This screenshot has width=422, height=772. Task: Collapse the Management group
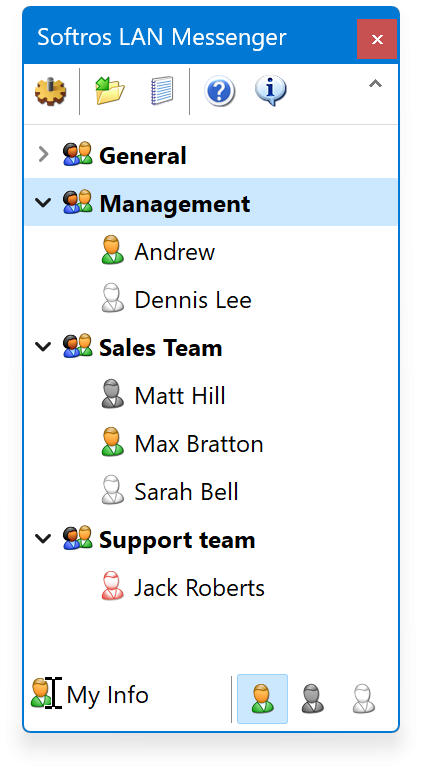pos(44,202)
